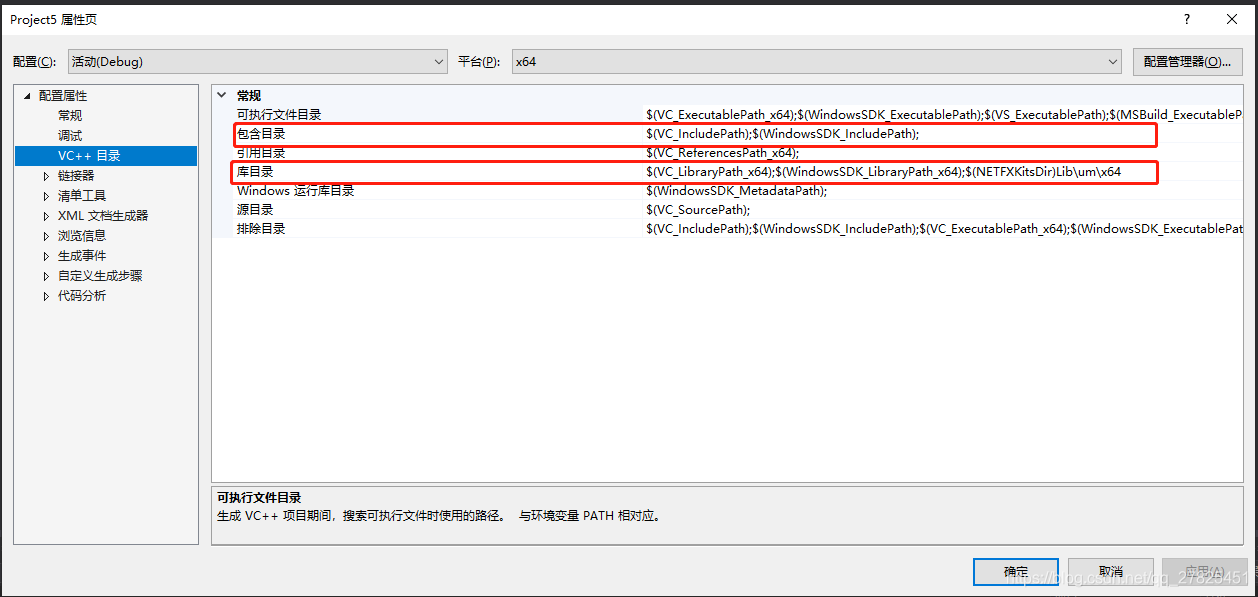Expand the 自定义生成步骤 tree node
Screen dimensions: 1258x597
(x=45, y=275)
